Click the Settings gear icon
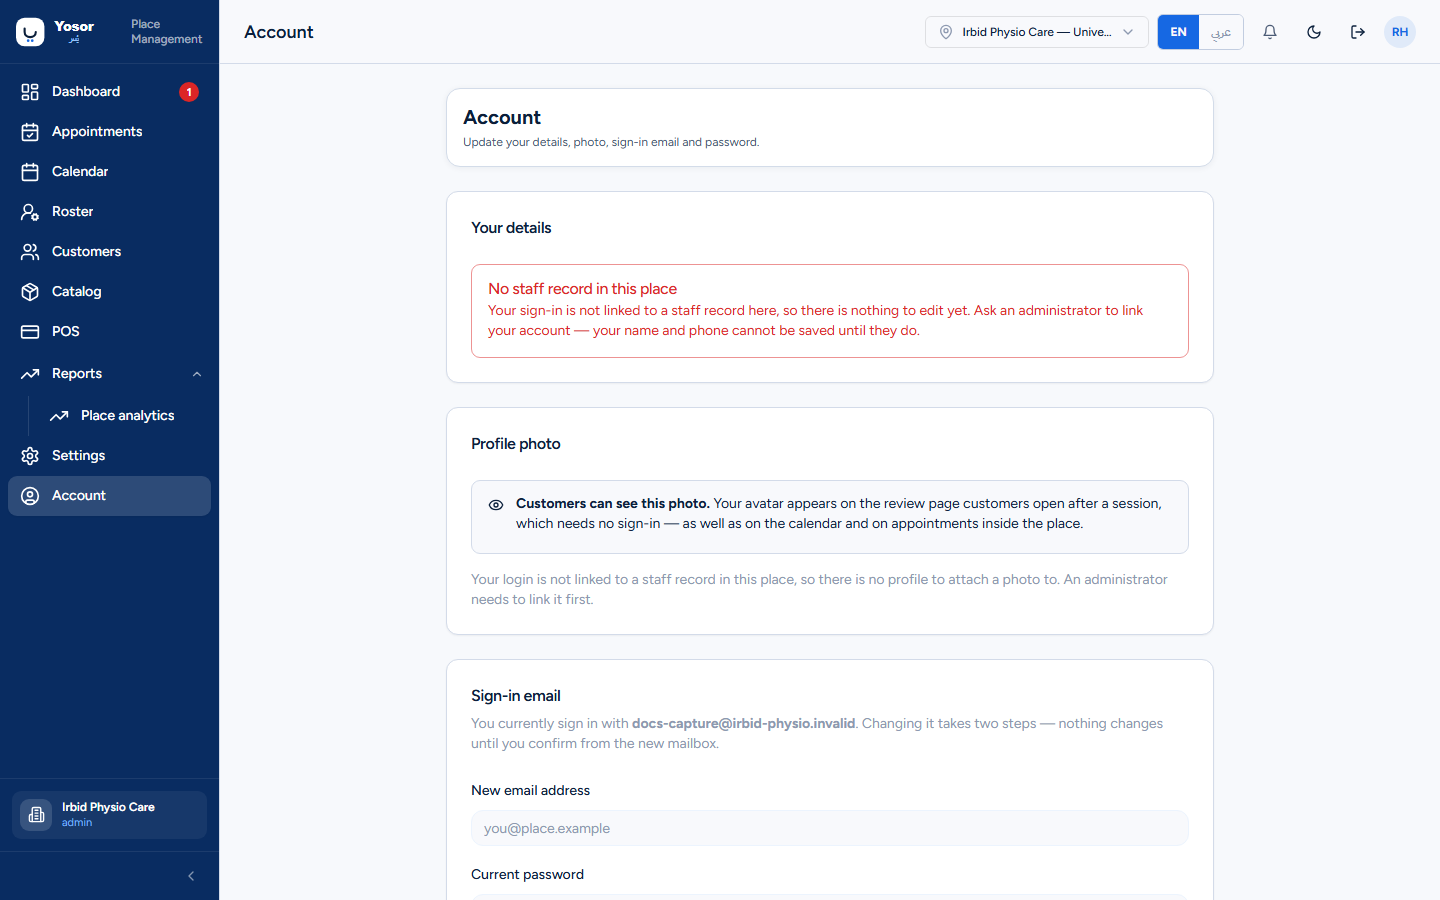 point(30,456)
